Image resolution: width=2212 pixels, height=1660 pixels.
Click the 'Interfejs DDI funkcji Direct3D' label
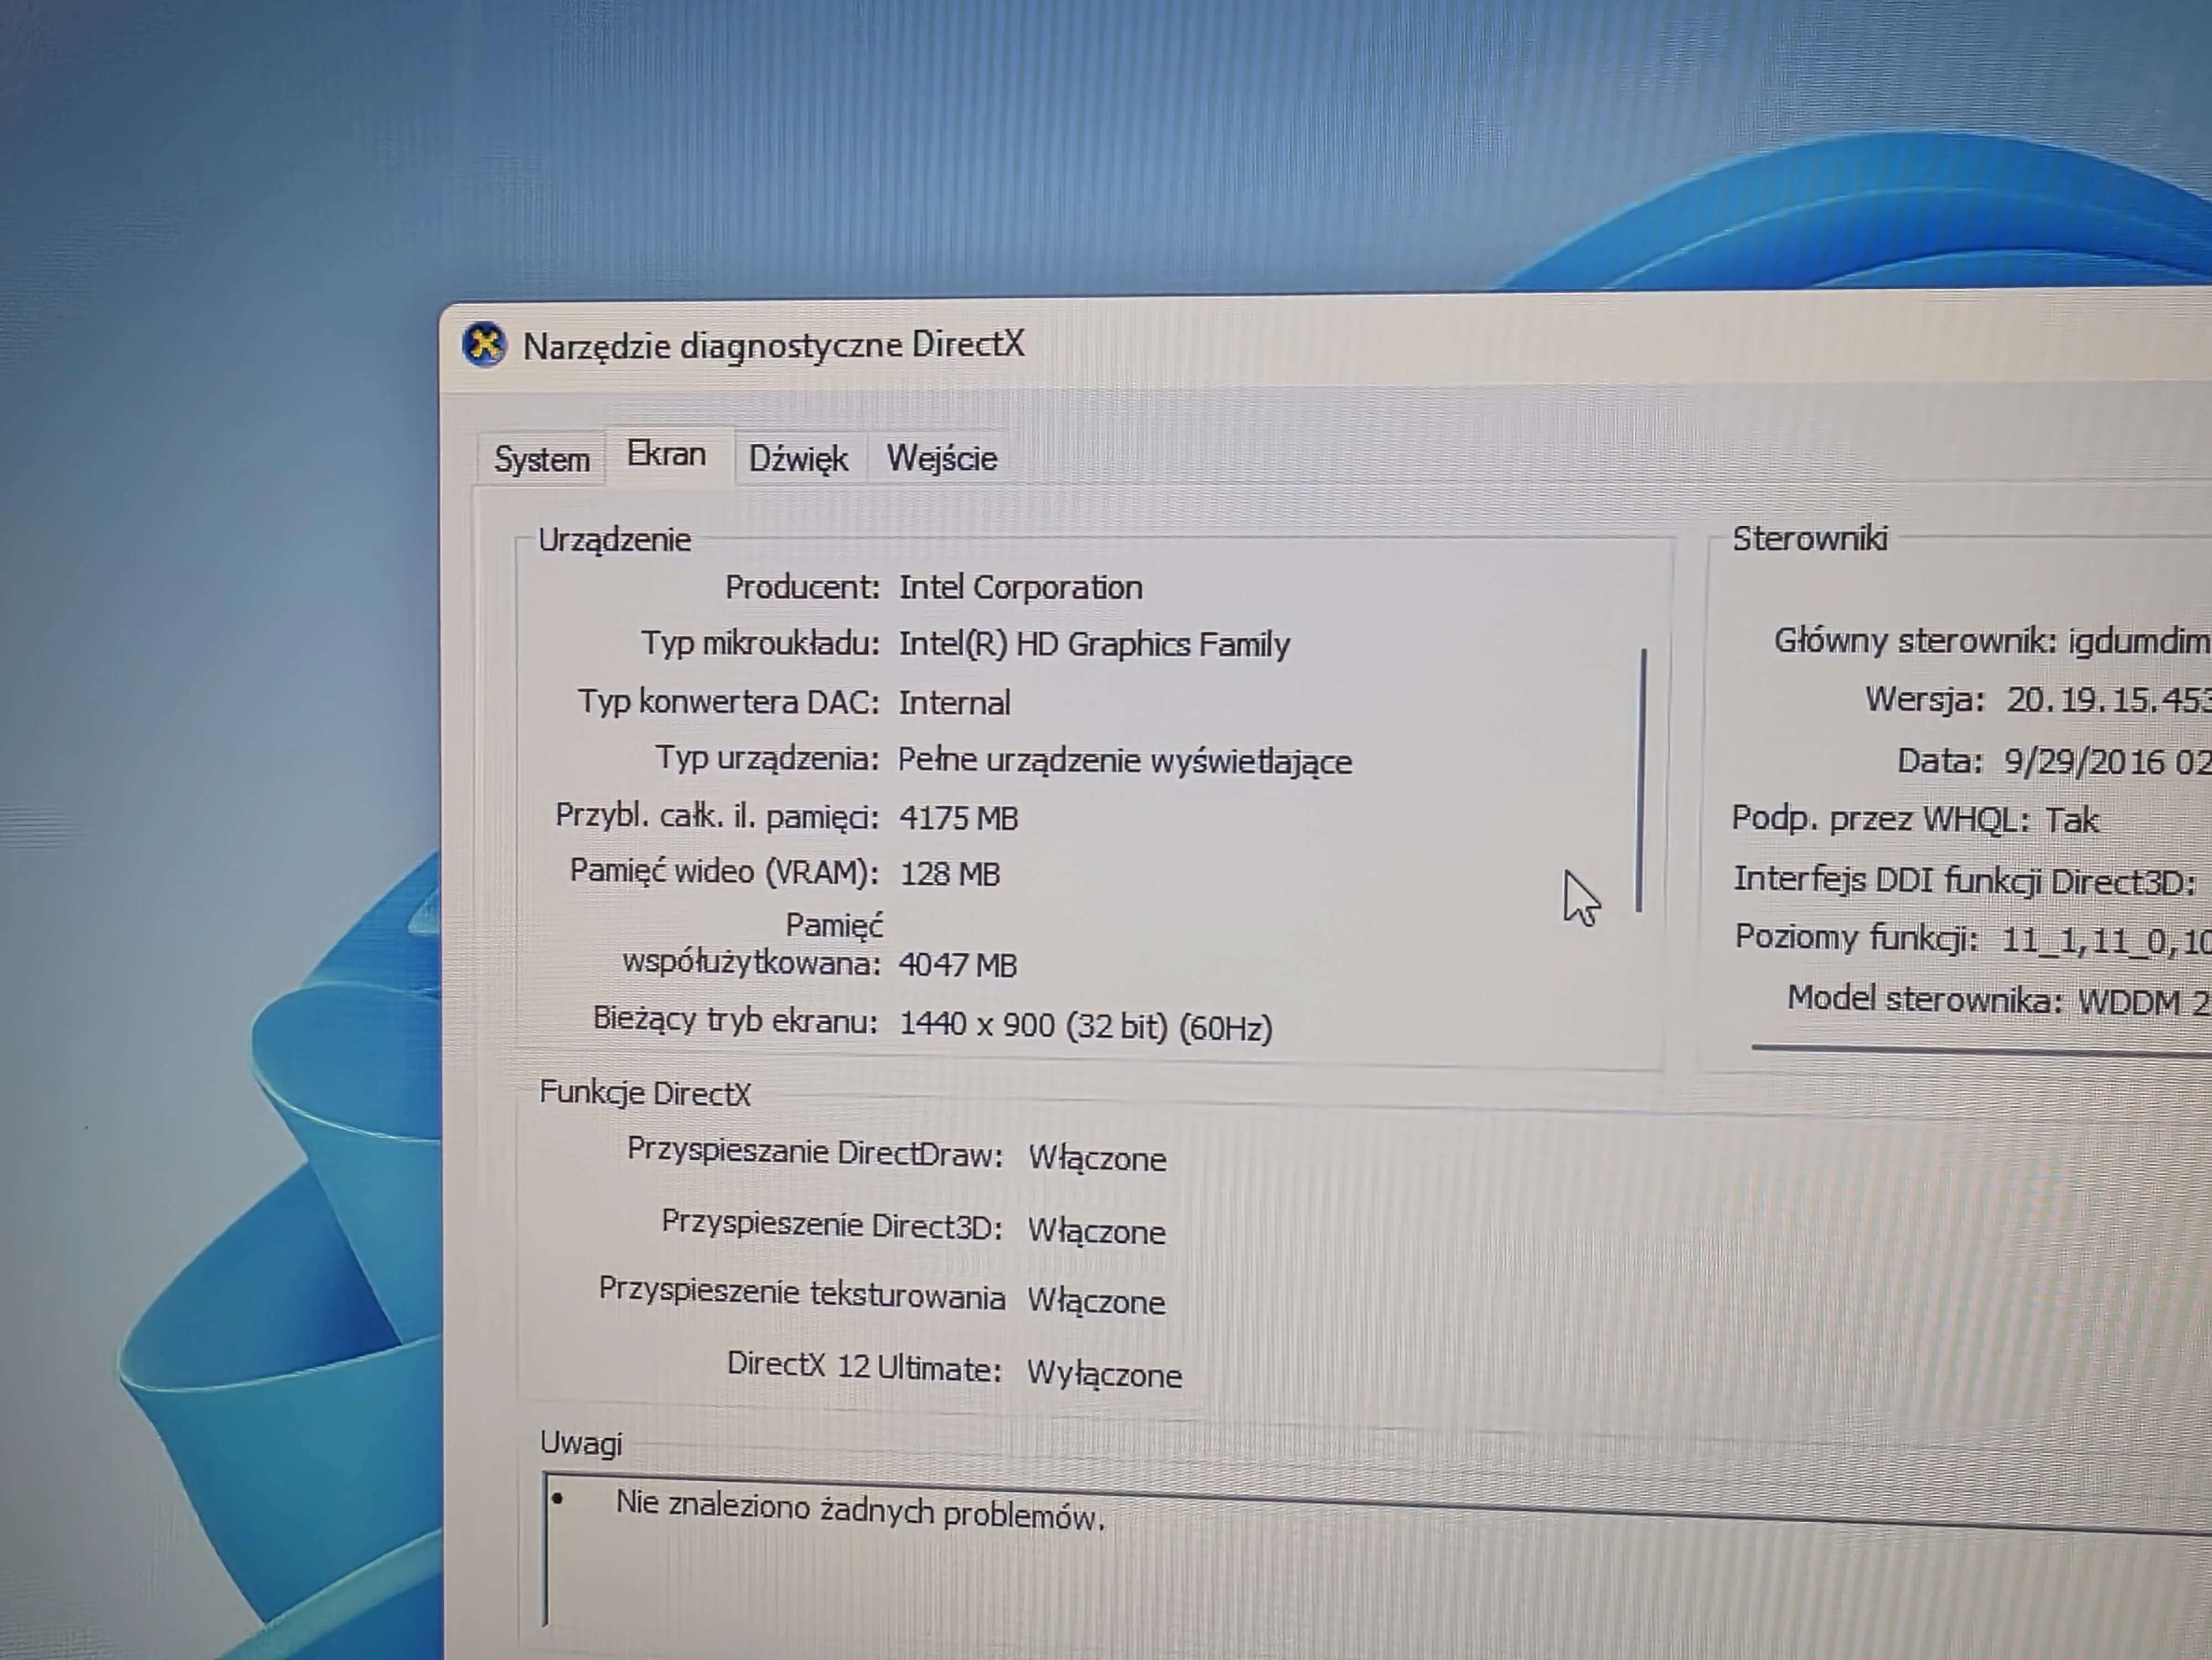(x=1964, y=880)
